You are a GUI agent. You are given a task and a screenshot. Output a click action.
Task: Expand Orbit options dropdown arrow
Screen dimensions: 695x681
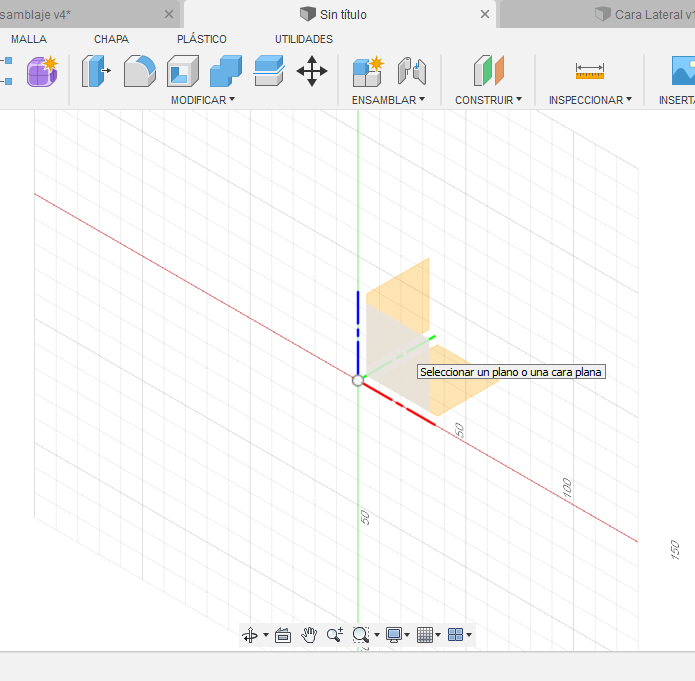(x=266, y=635)
